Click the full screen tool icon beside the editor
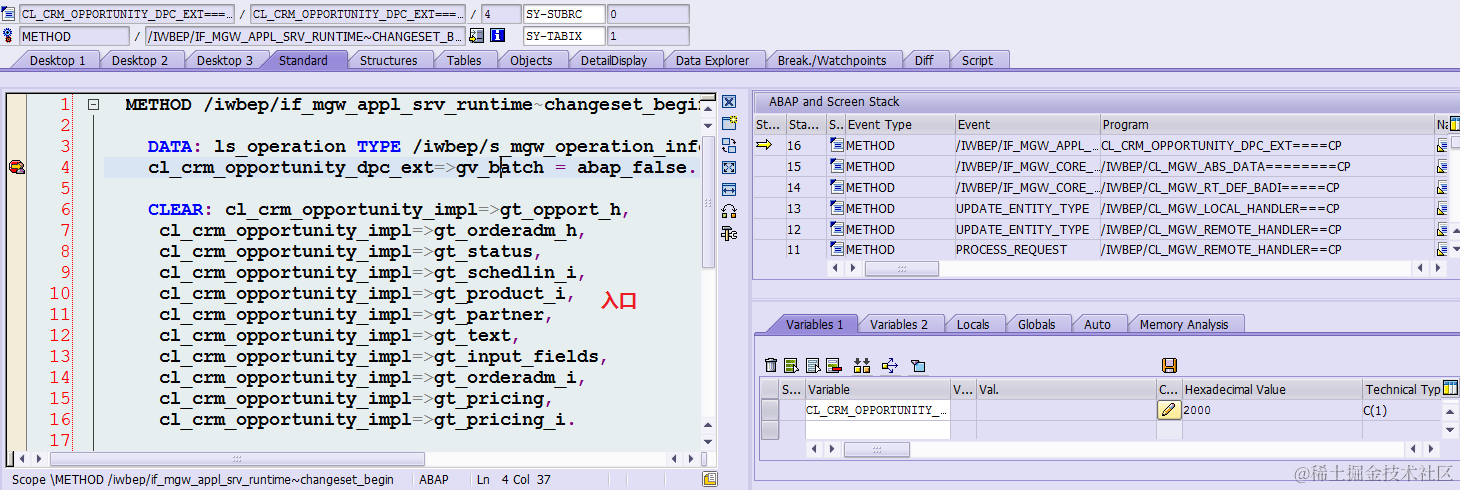 (x=729, y=167)
